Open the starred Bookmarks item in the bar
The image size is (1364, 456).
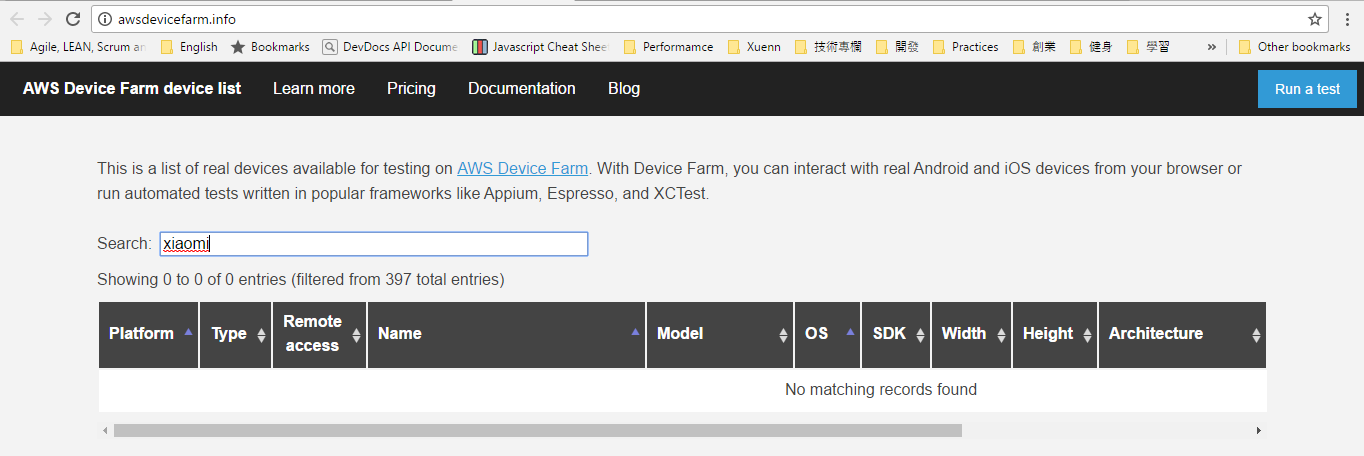pos(270,47)
